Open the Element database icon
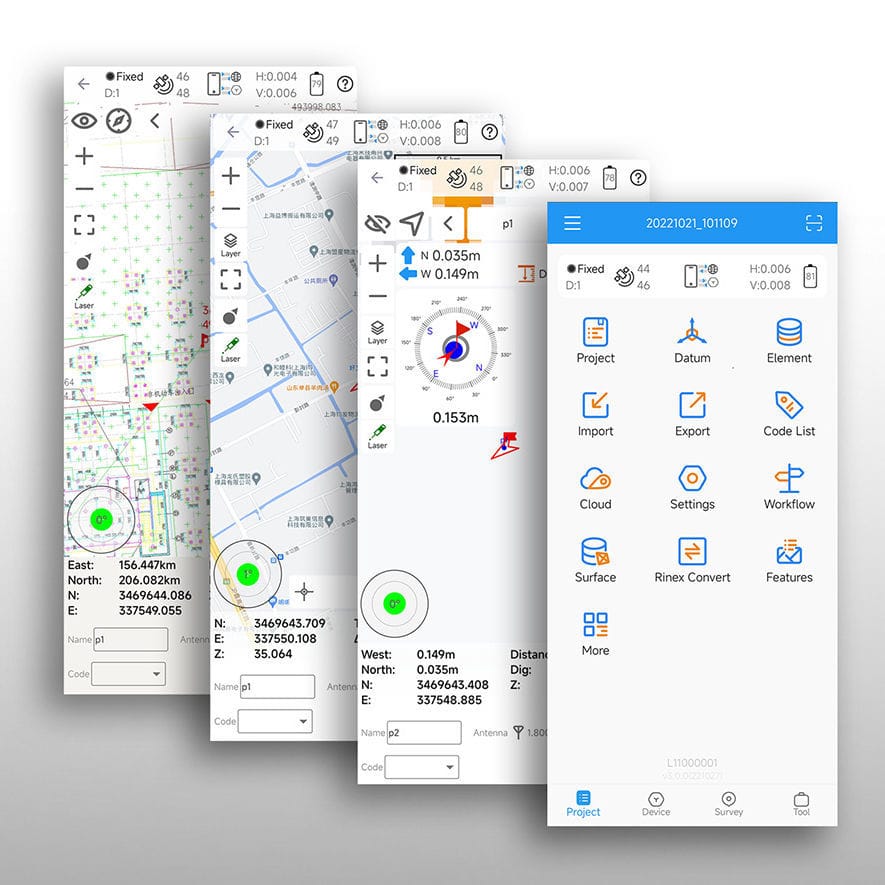Screen dimensions: 885x885 789,333
